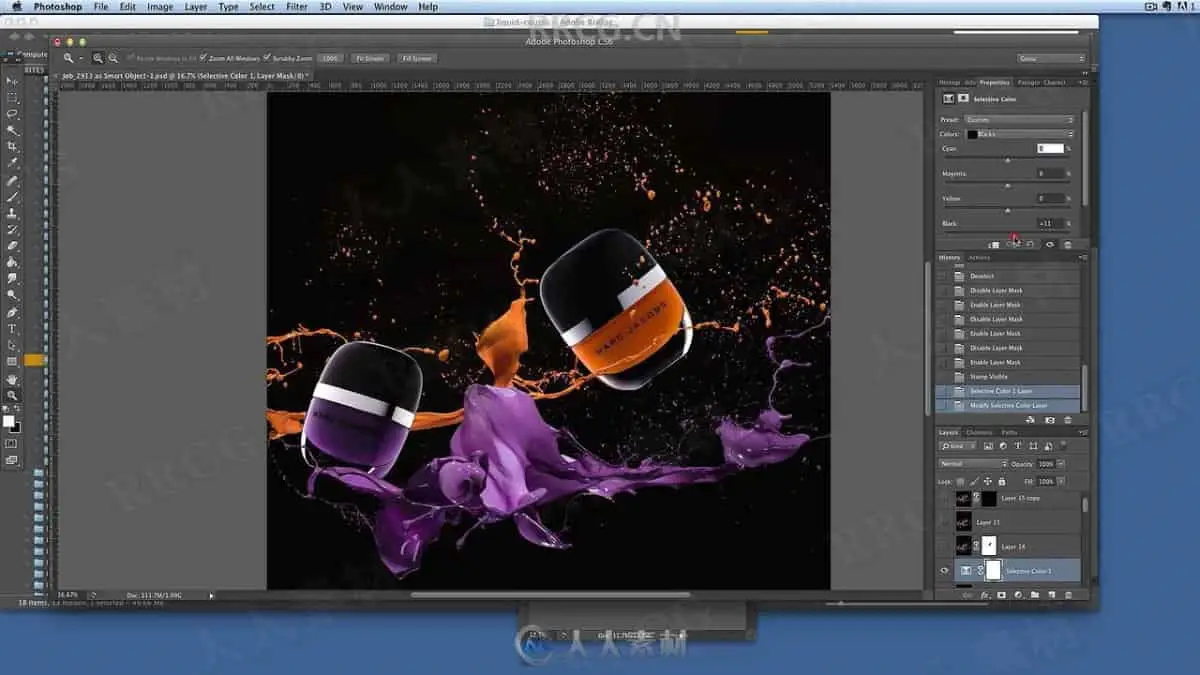
Task: Delete layer via Layers trash icon
Action: coord(1068,595)
